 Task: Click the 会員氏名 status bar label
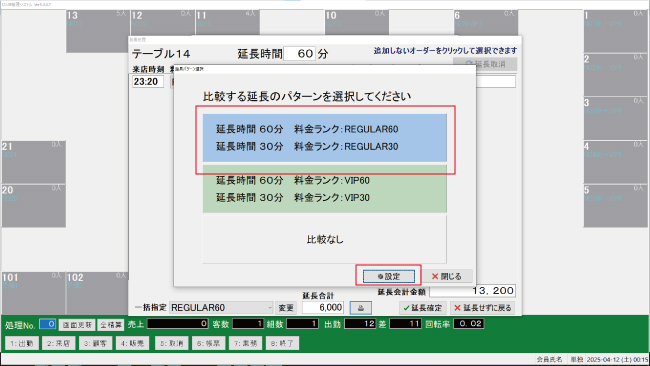pyautogui.click(x=549, y=359)
